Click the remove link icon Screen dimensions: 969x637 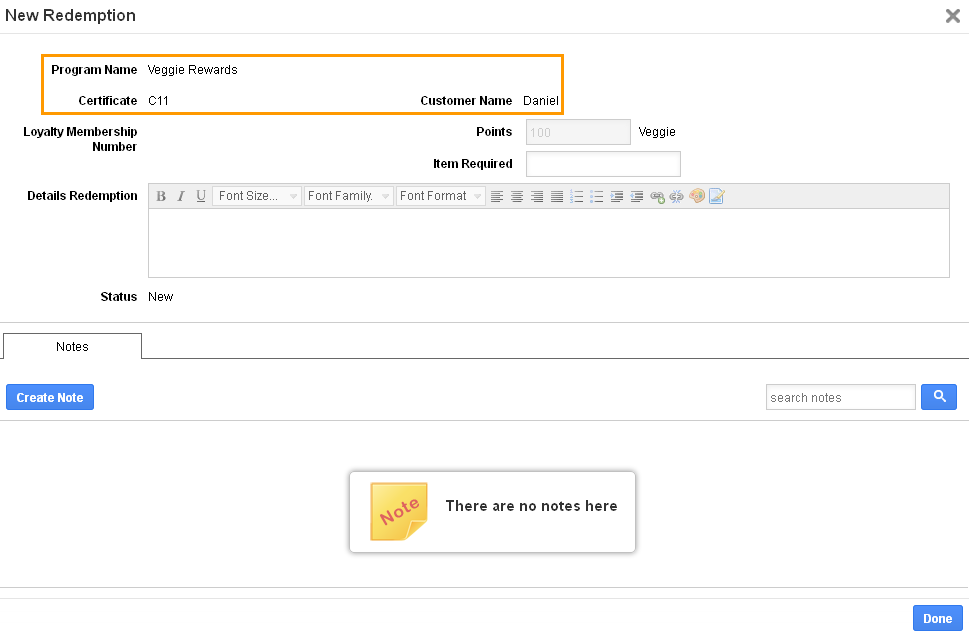[677, 196]
